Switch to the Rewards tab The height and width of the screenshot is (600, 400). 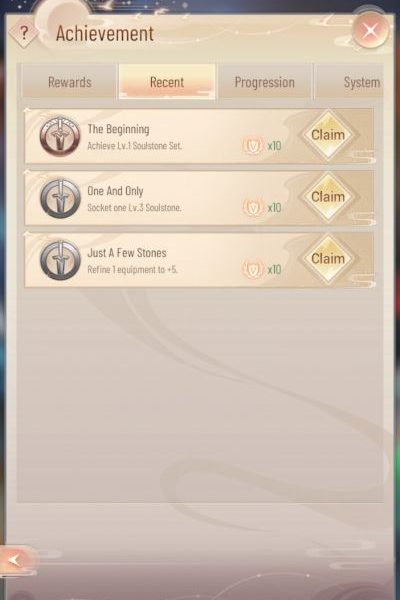coord(69,82)
